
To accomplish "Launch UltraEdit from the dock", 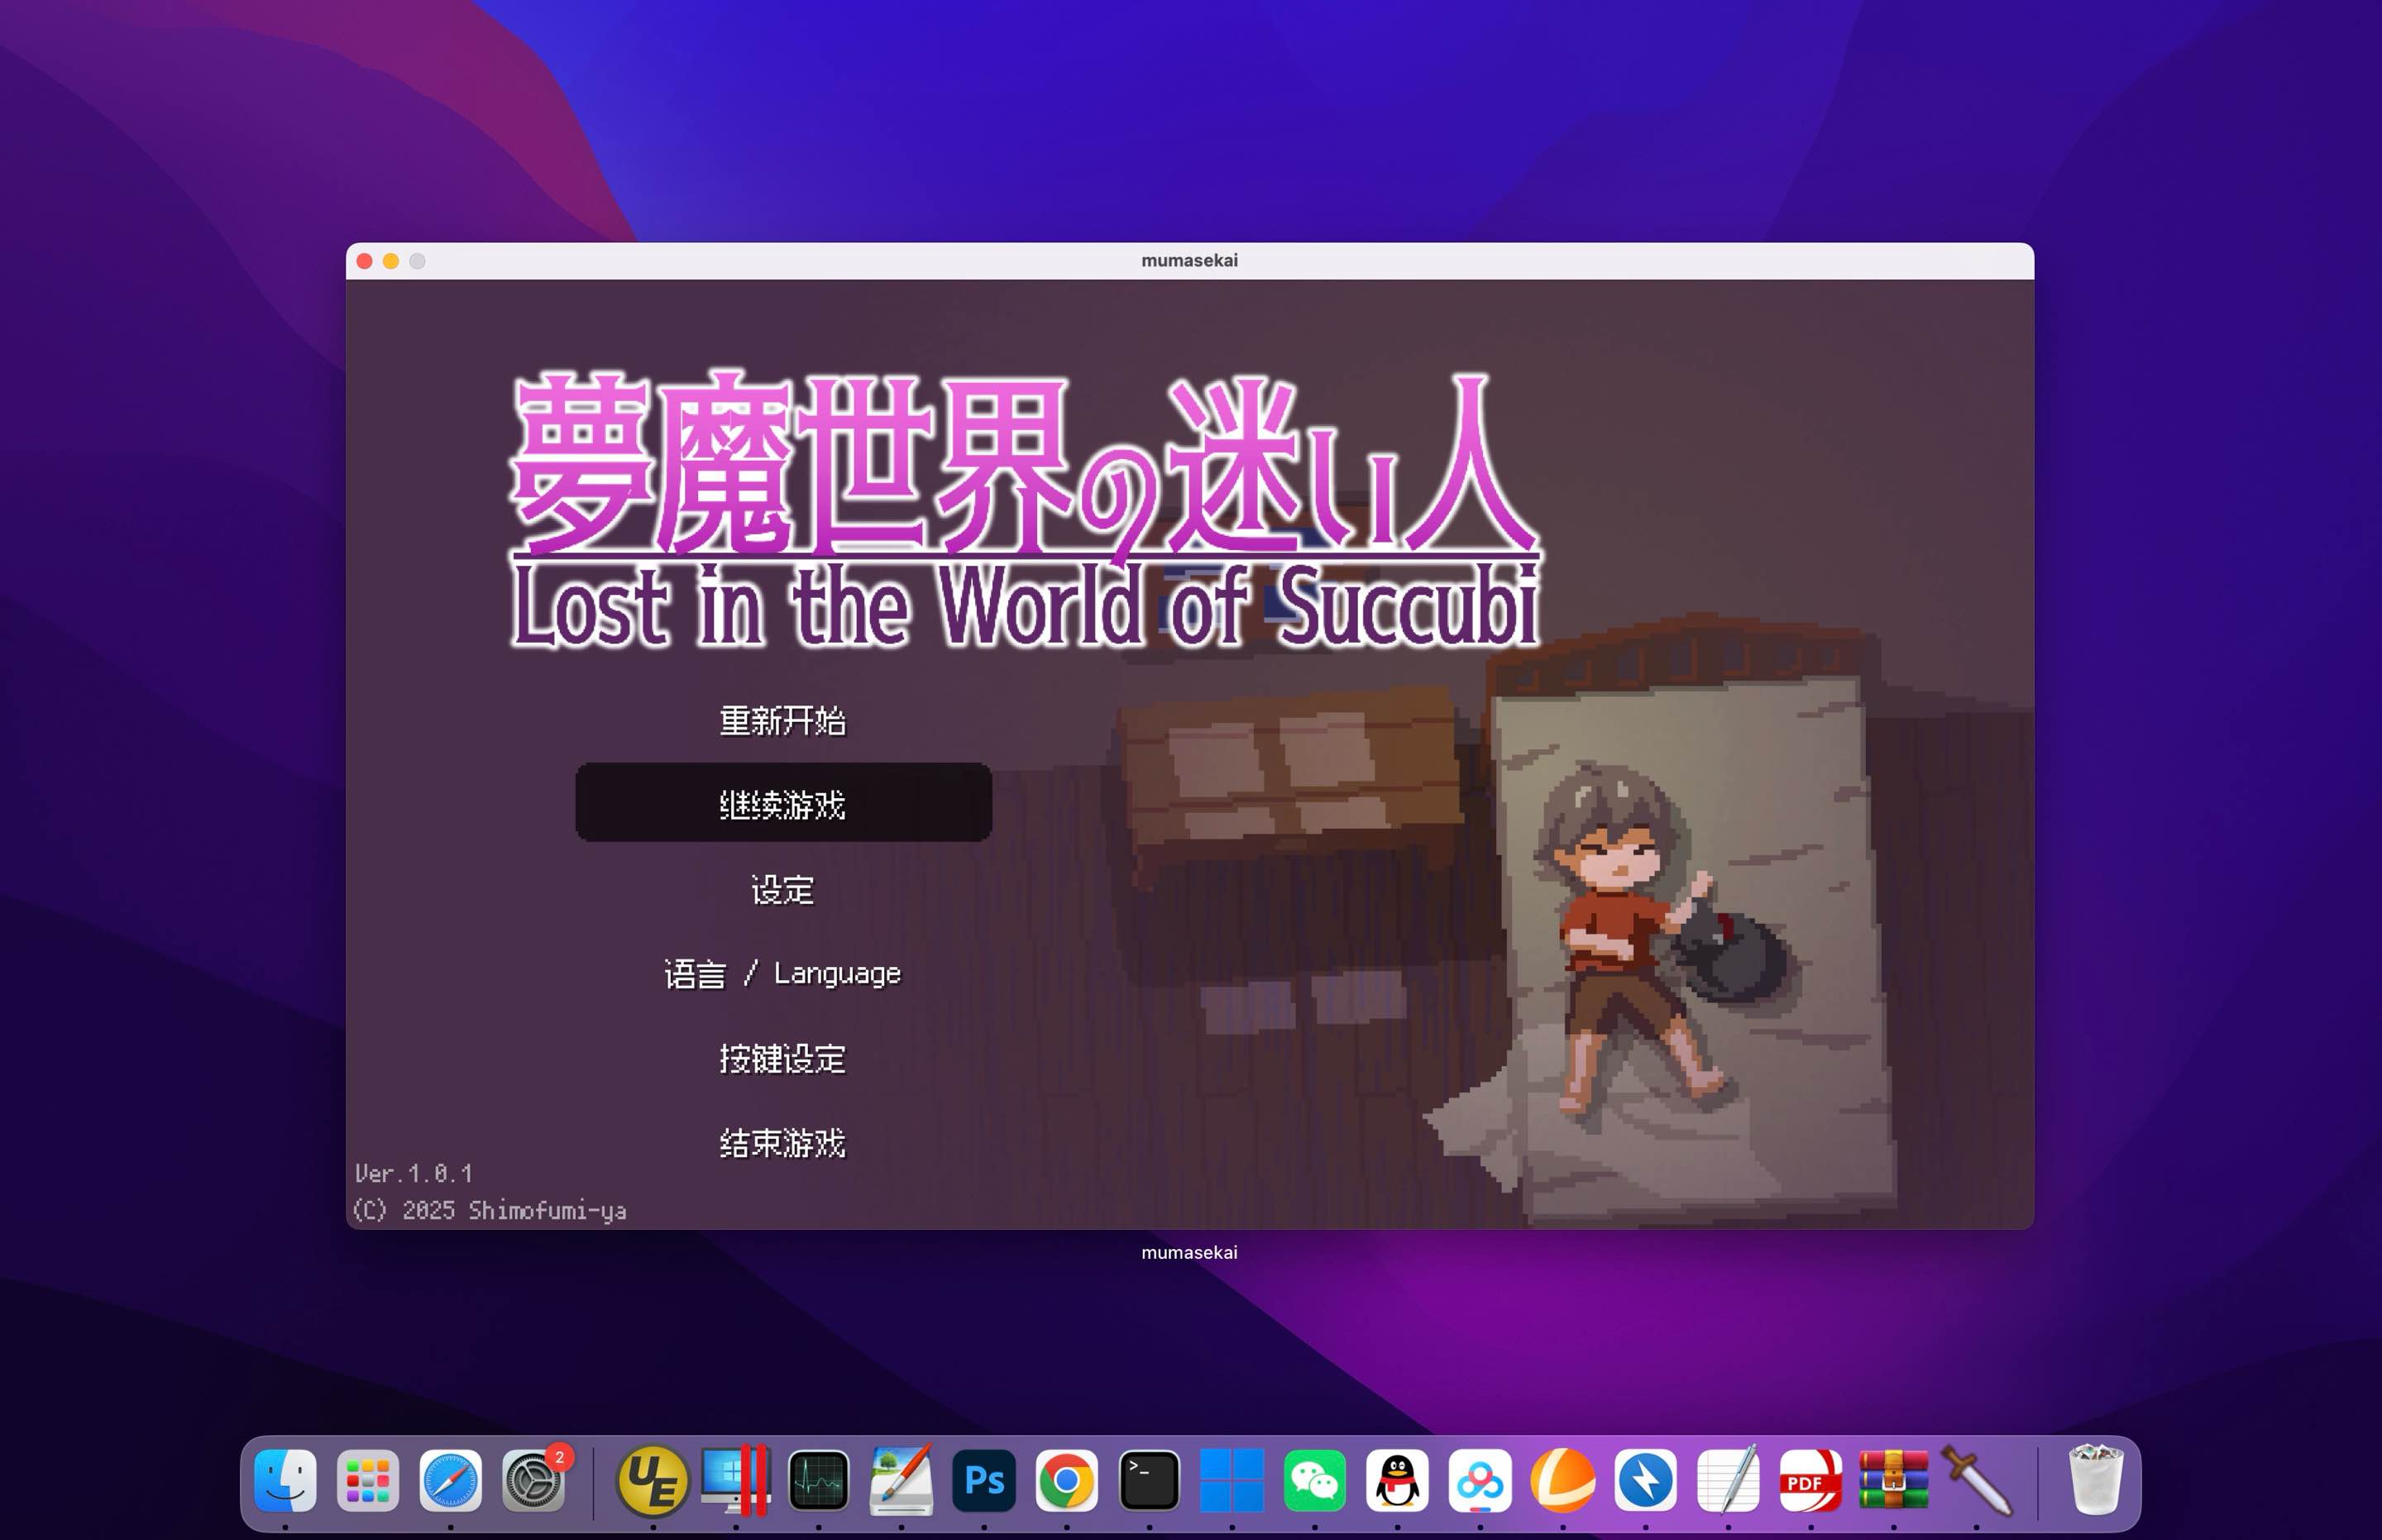I will pos(653,1481).
